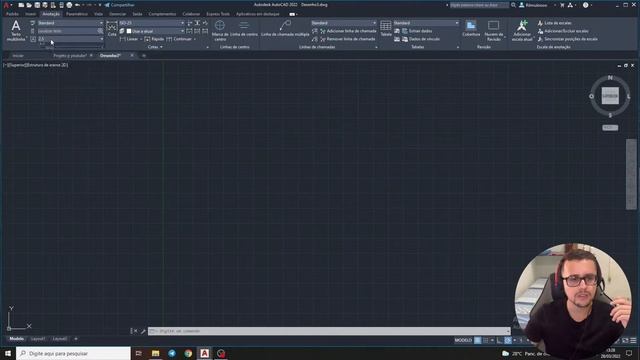Open the Usar a atual layer dropdown
Image resolution: width=640 pixels, height=360 pixels.
click(155, 31)
